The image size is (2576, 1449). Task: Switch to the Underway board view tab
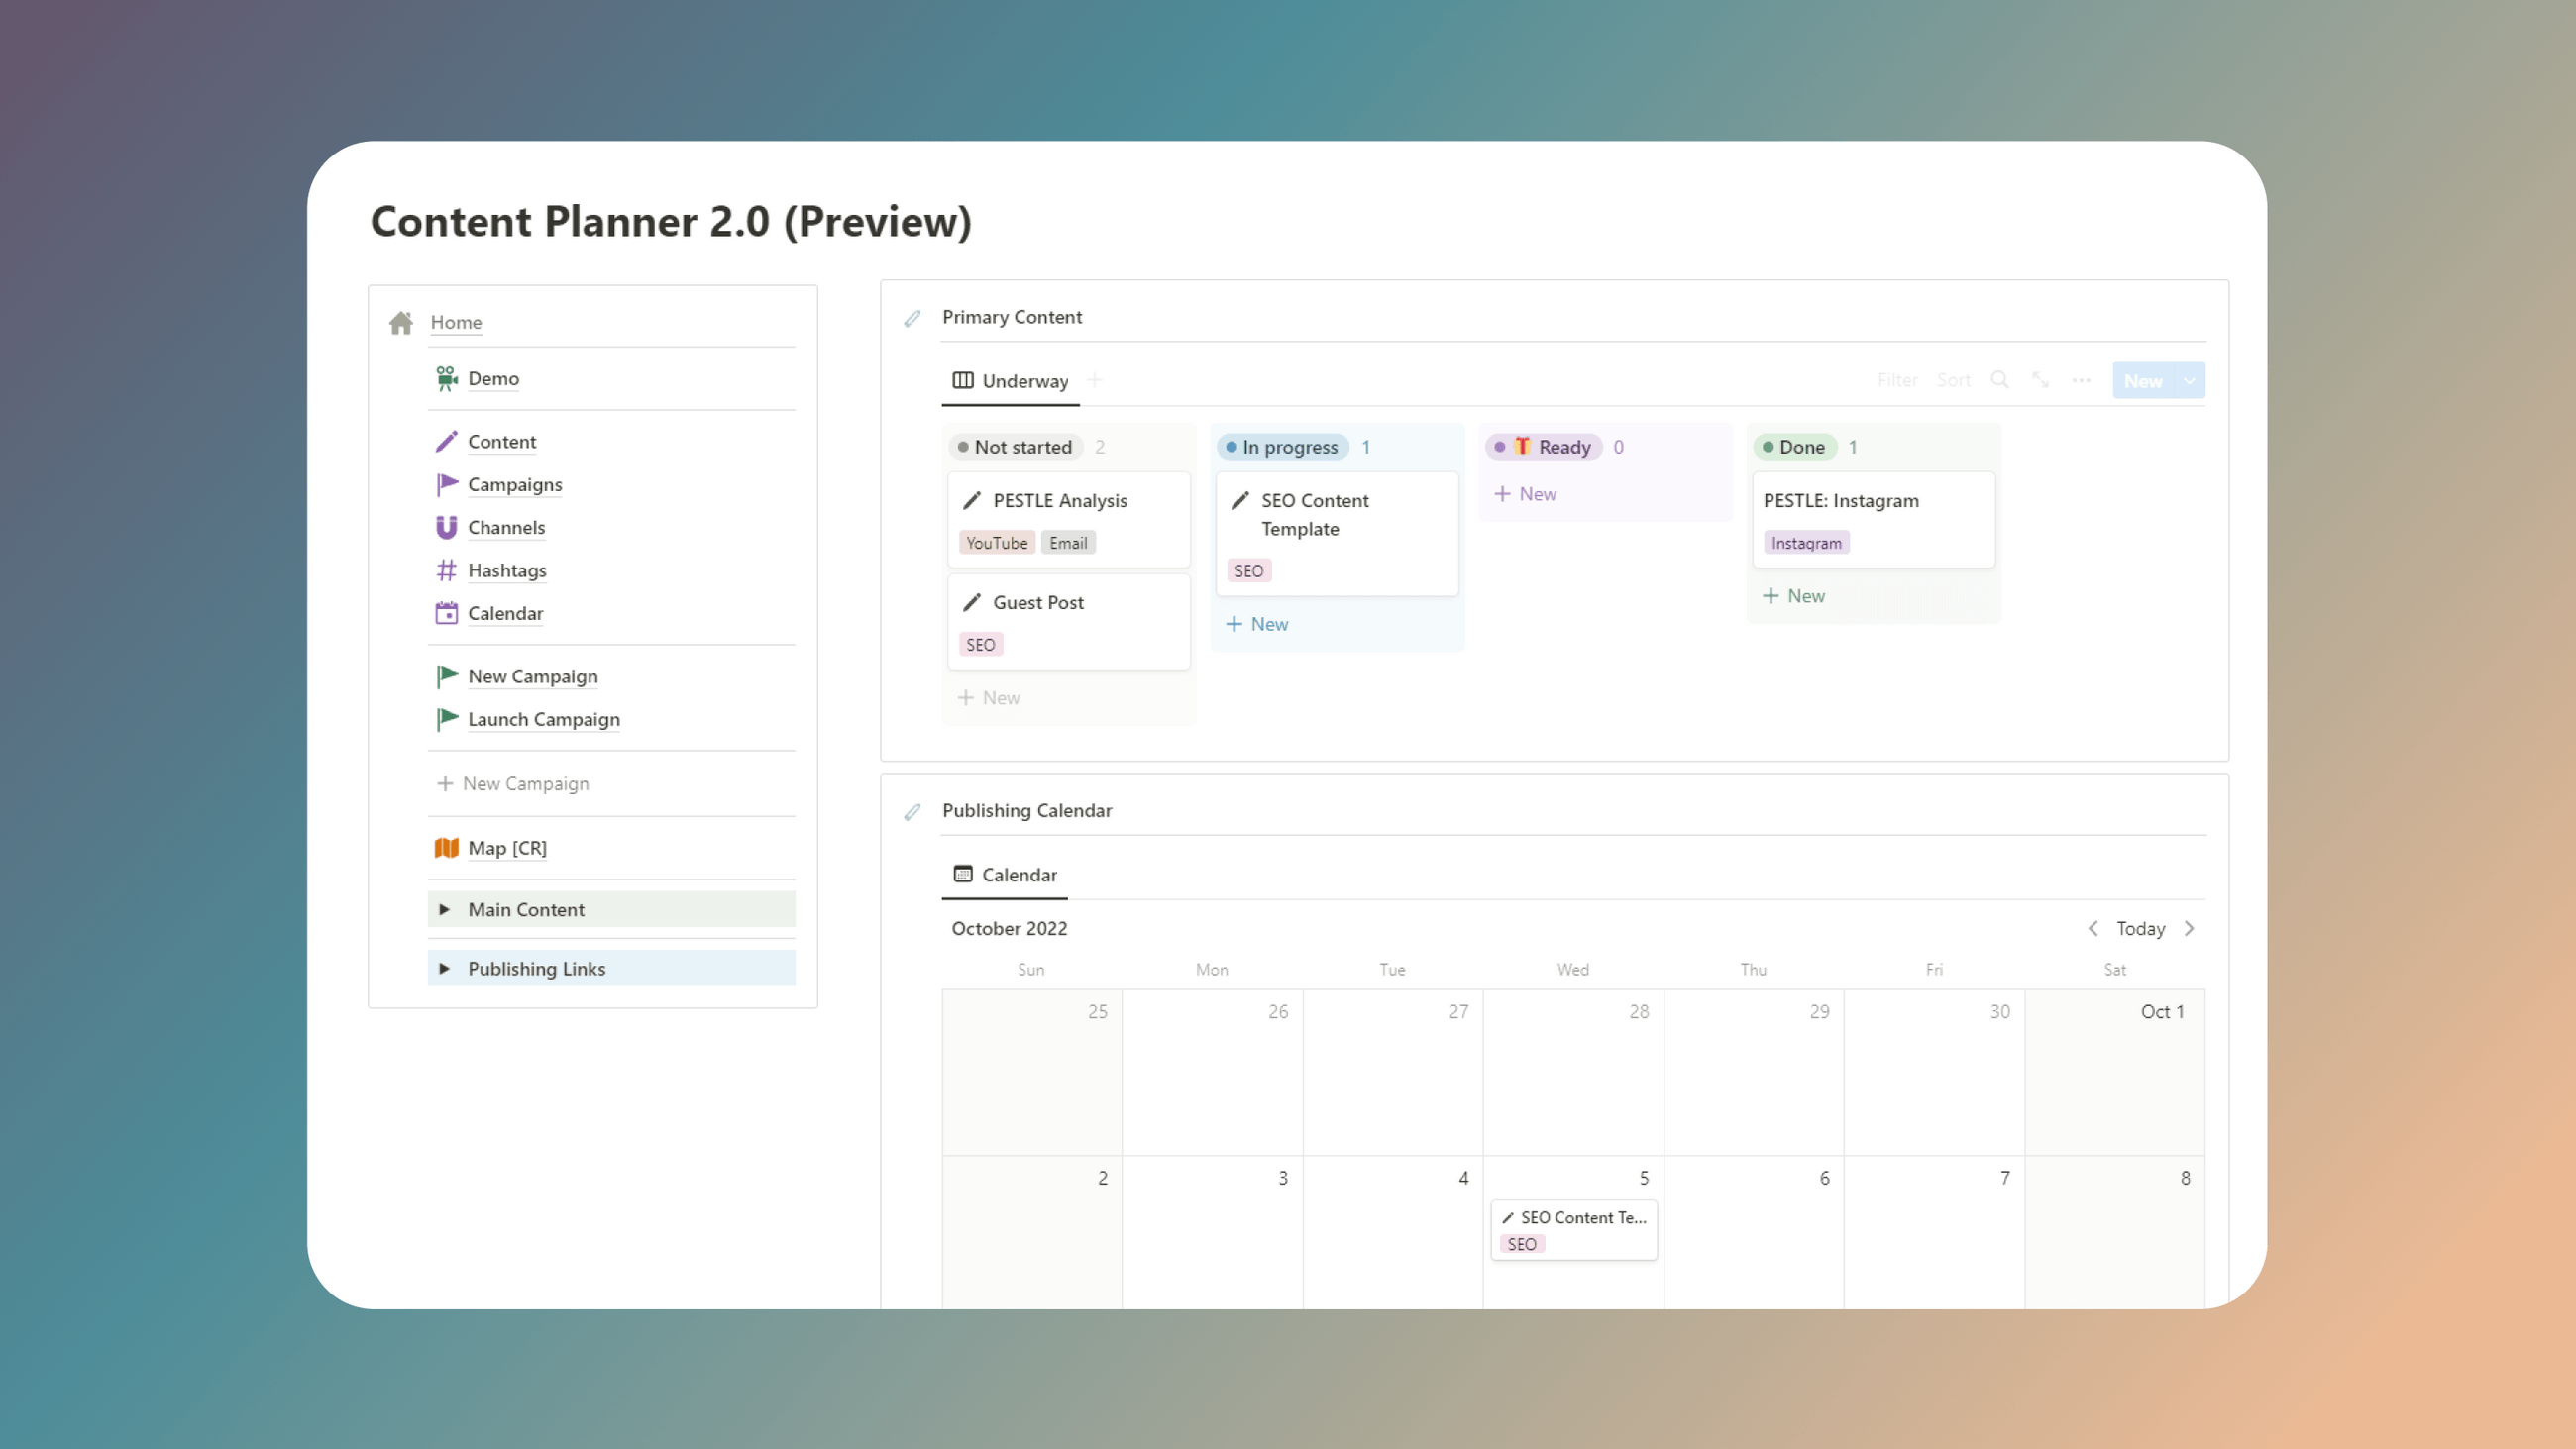pyautogui.click(x=1010, y=381)
